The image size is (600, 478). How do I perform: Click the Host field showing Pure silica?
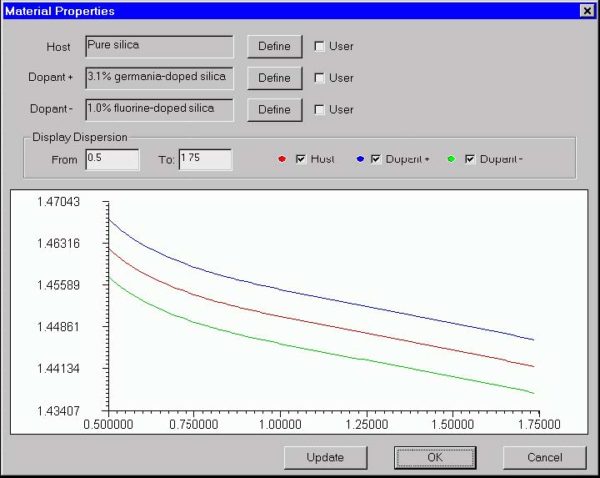point(159,47)
